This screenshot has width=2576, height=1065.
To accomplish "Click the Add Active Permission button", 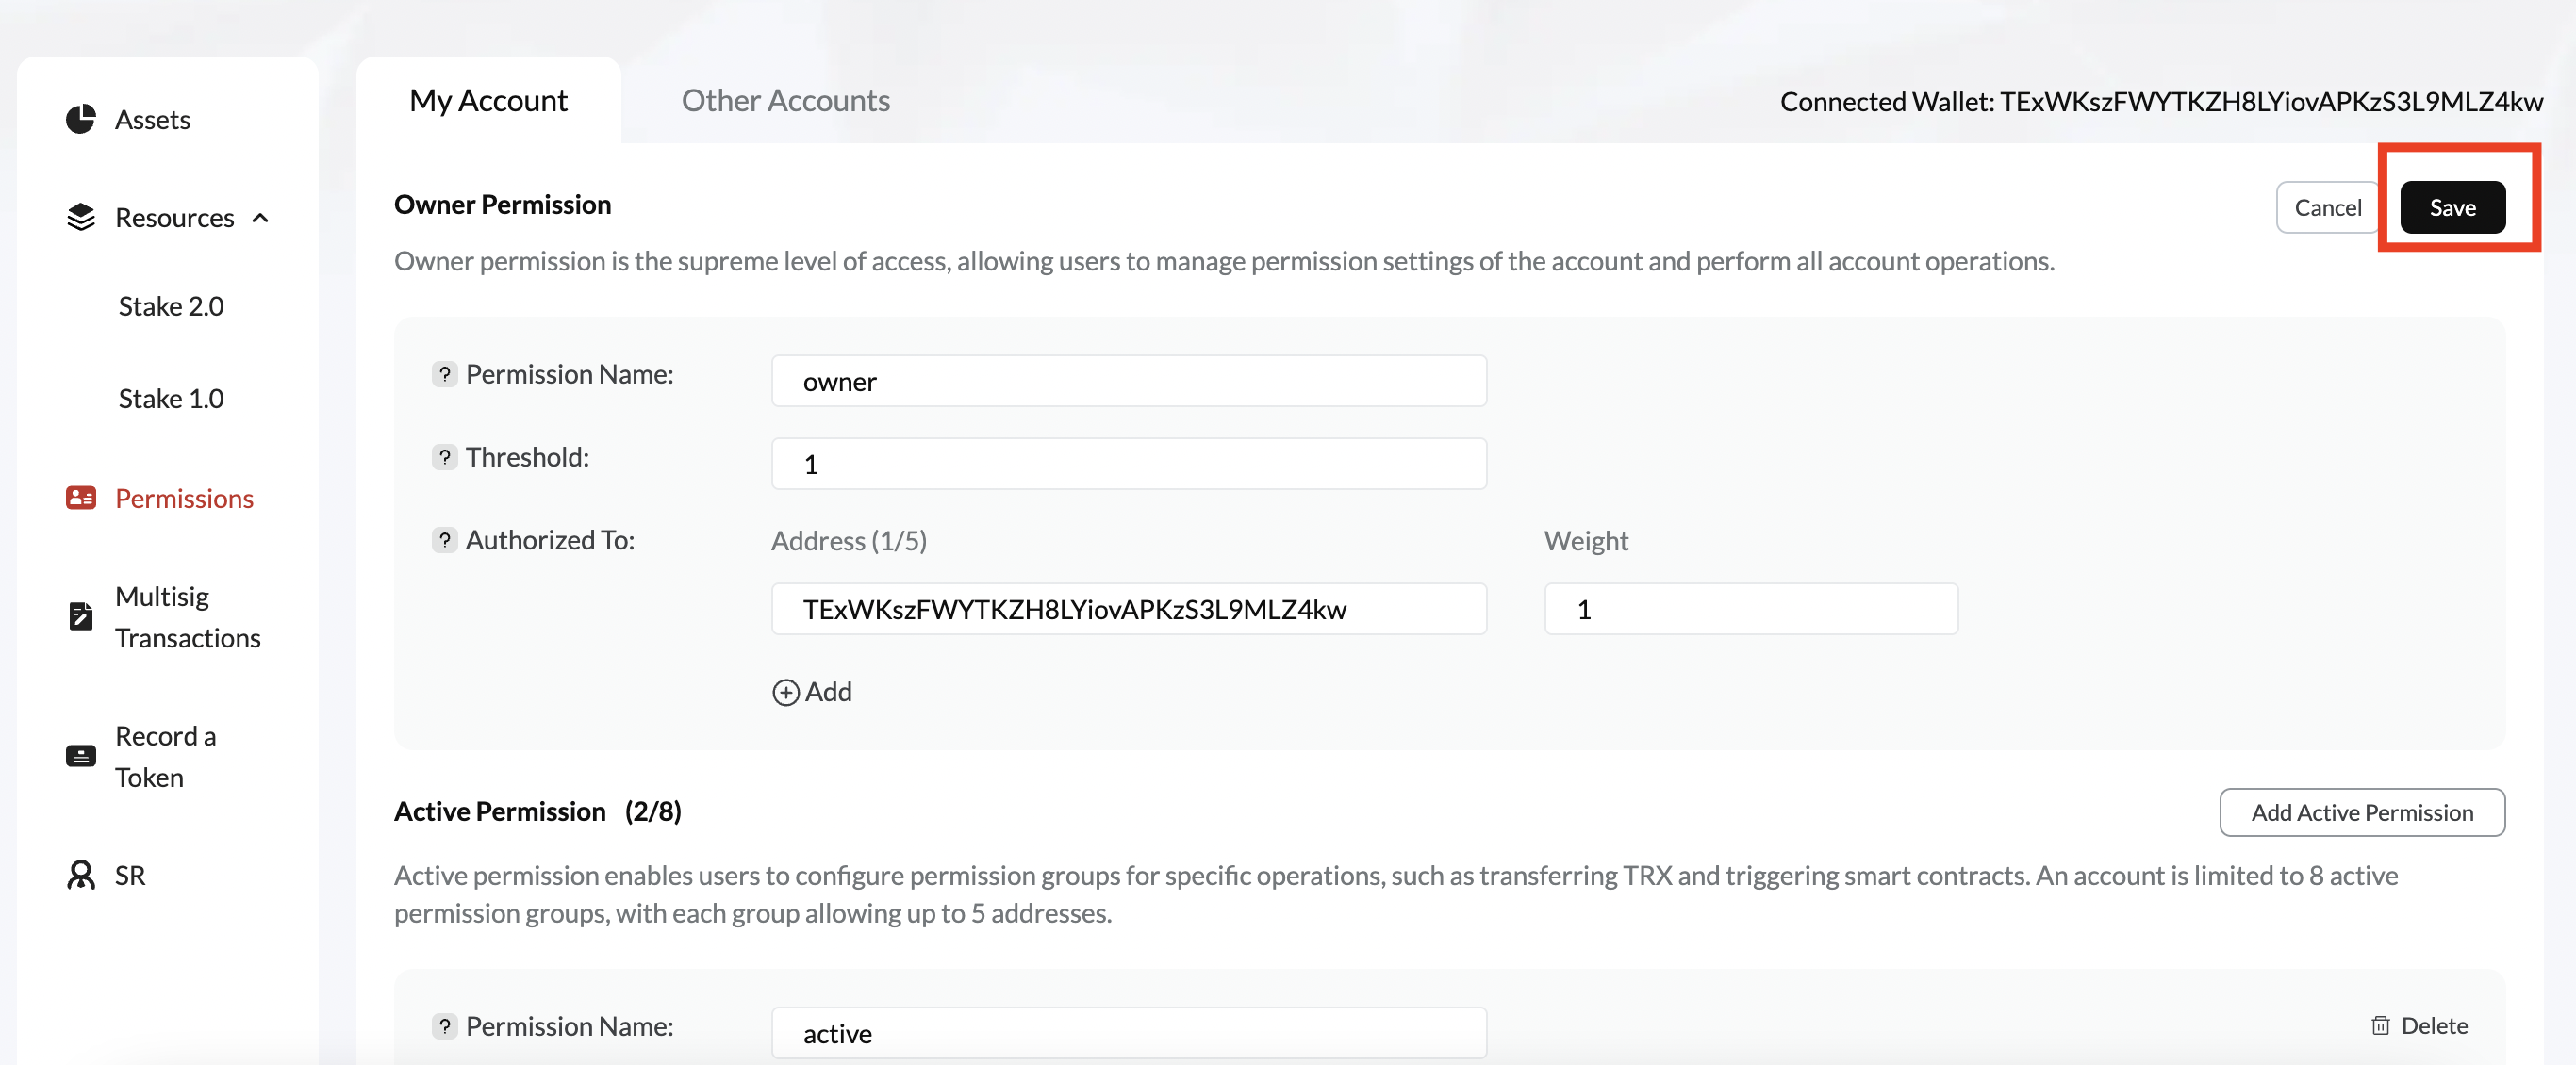I will [x=2361, y=812].
